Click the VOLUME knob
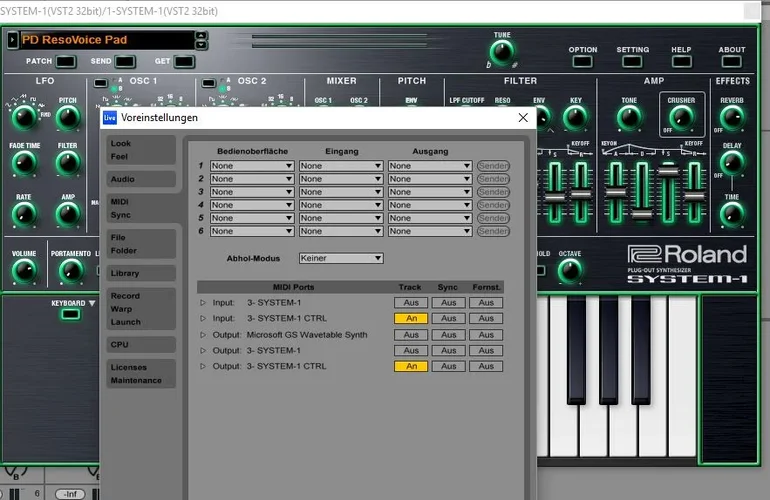This screenshot has height=500, width=770. [x=24, y=271]
